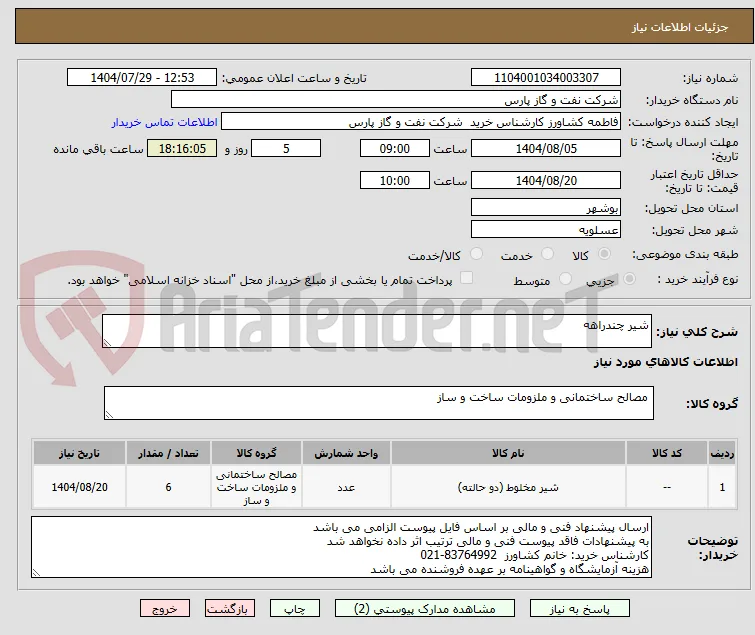
Task: Click the resize handle of توضیحات خریدار box
Action: point(36,572)
